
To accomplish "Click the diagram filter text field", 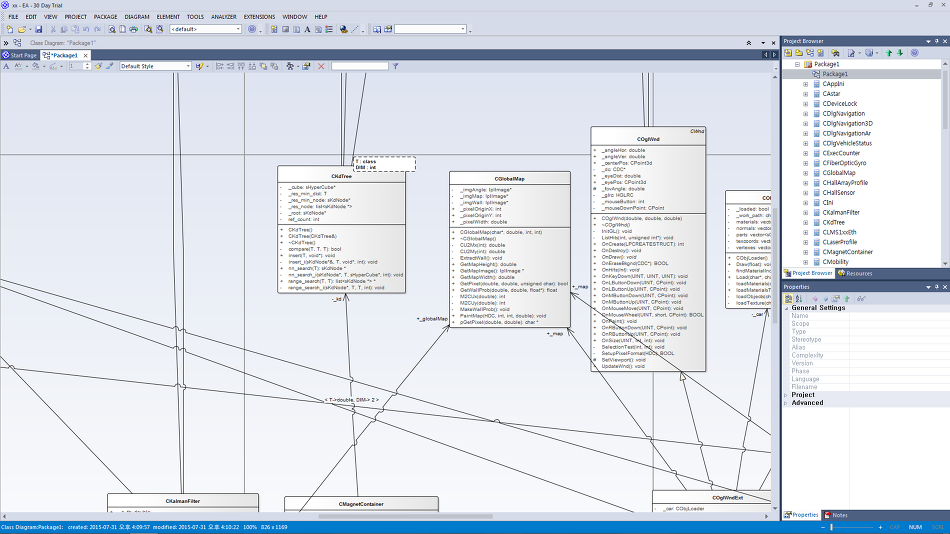I will (360, 66).
